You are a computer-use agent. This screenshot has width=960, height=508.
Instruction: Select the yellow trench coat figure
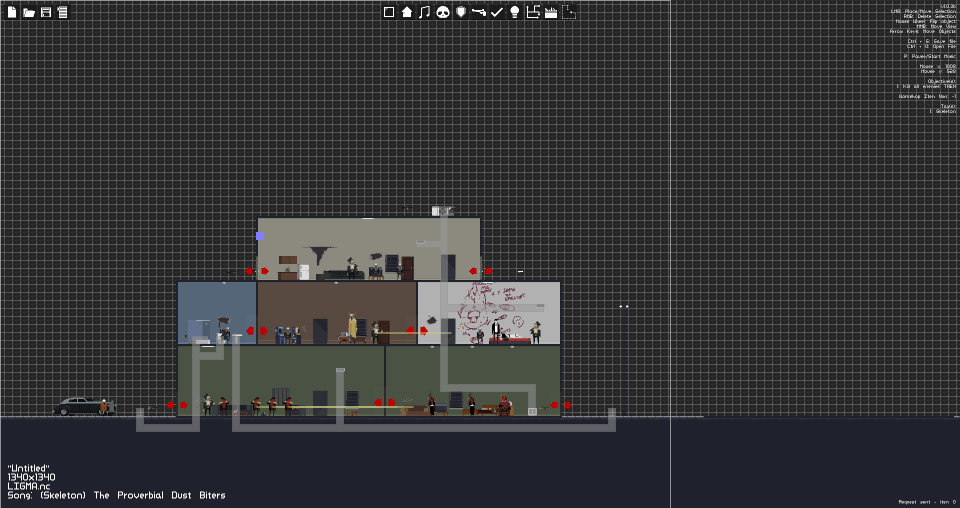pyautogui.click(x=353, y=326)
